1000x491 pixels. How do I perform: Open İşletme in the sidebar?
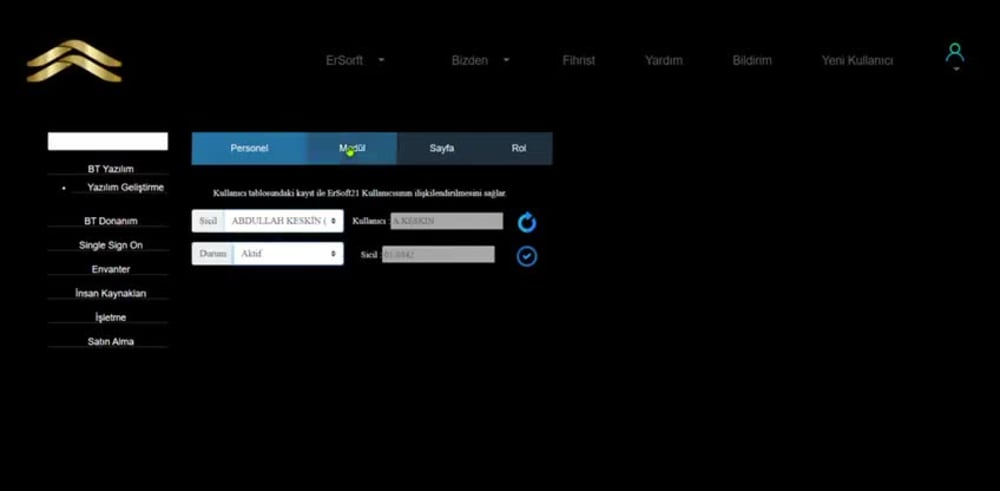pyautogui.click(x=110, y=318)
